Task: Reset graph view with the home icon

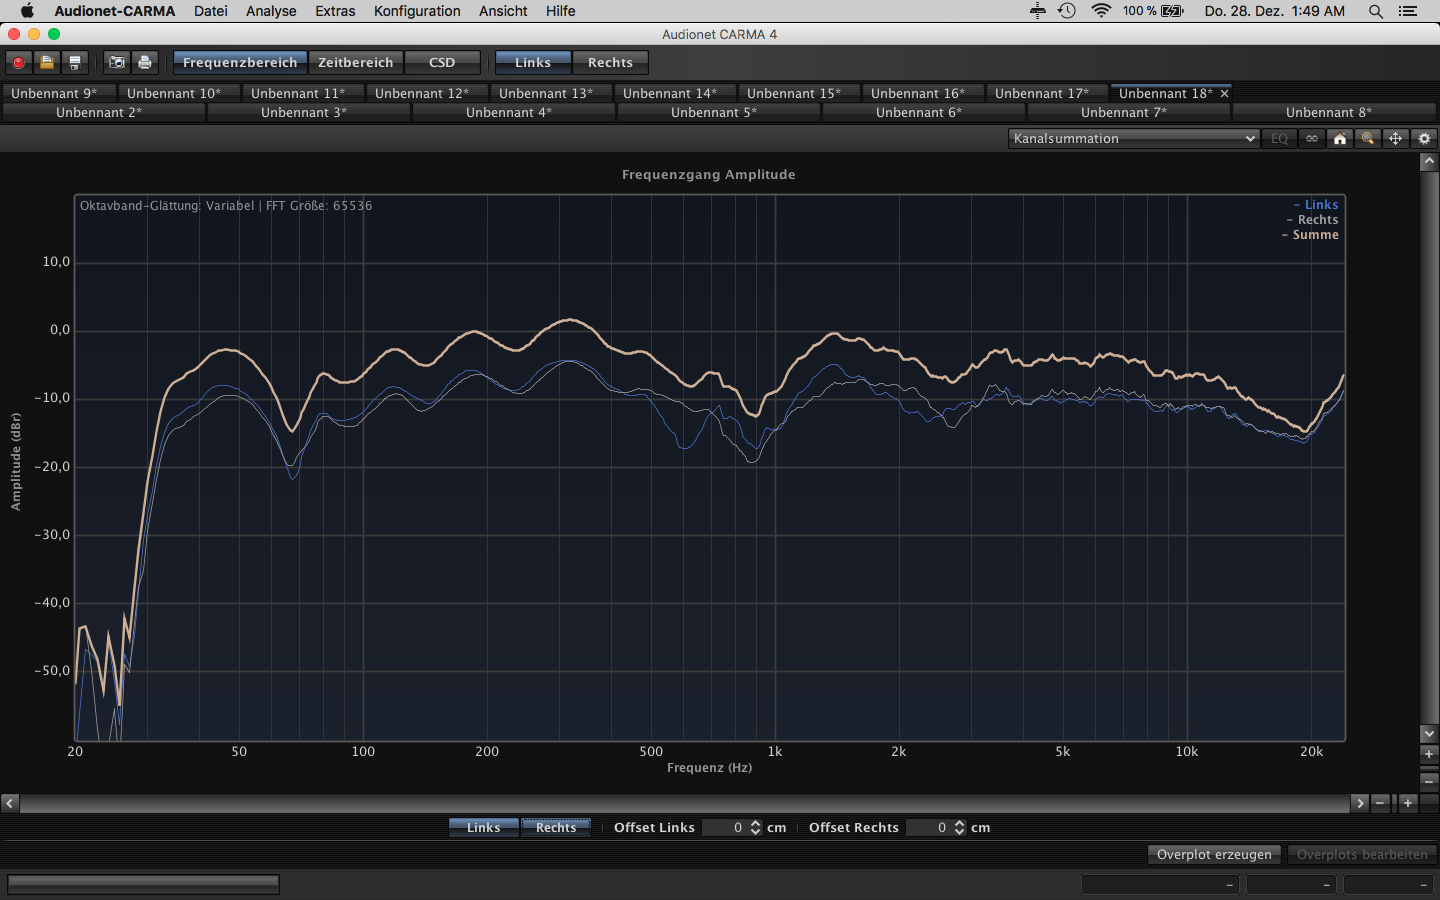Action: 1340,139
